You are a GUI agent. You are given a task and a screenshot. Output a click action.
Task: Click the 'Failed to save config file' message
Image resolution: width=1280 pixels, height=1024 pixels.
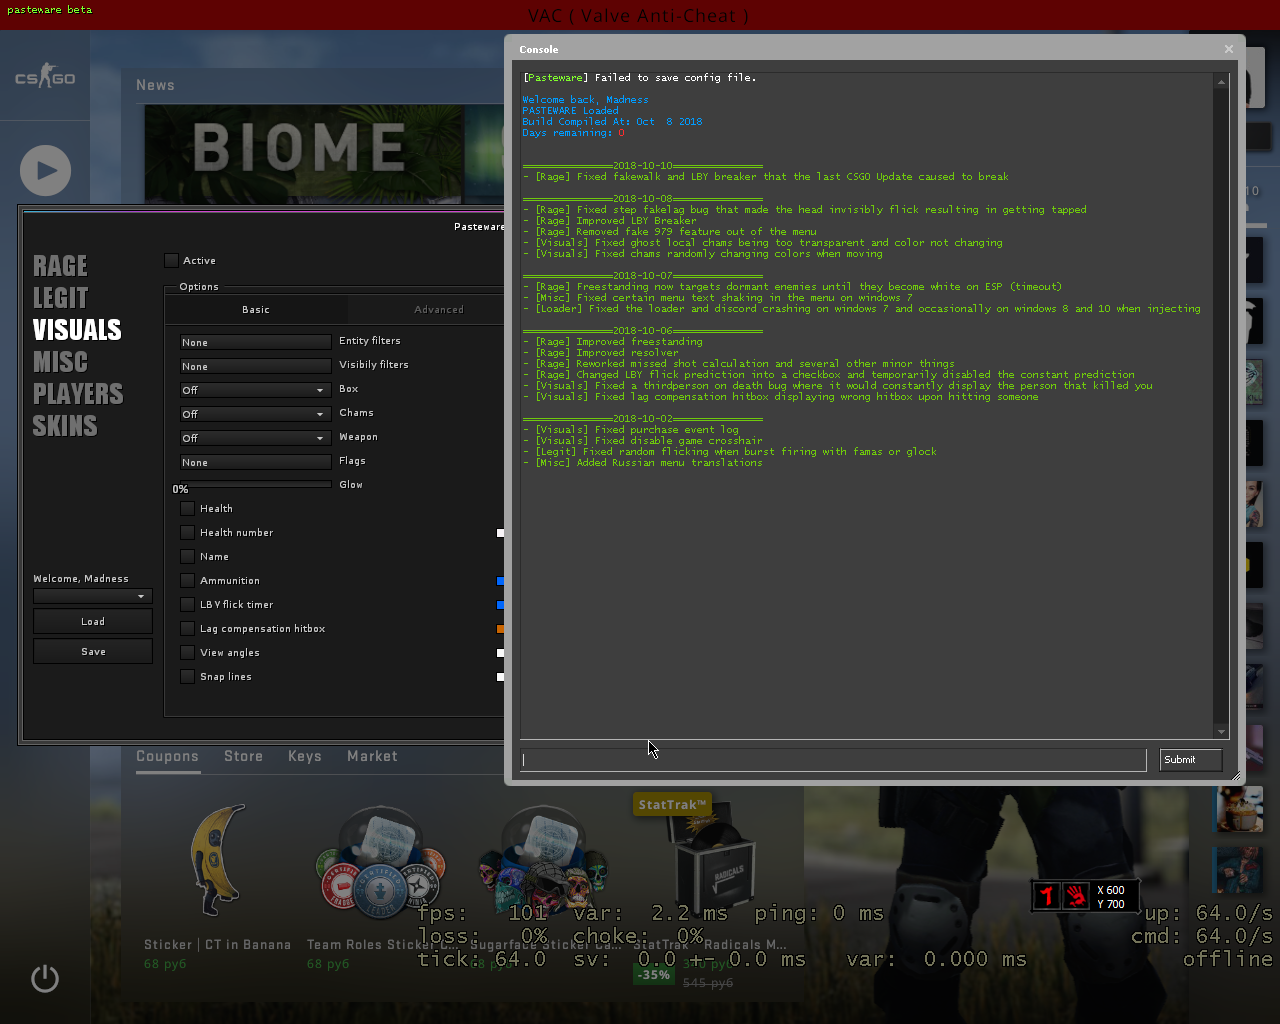click(675, 78)
